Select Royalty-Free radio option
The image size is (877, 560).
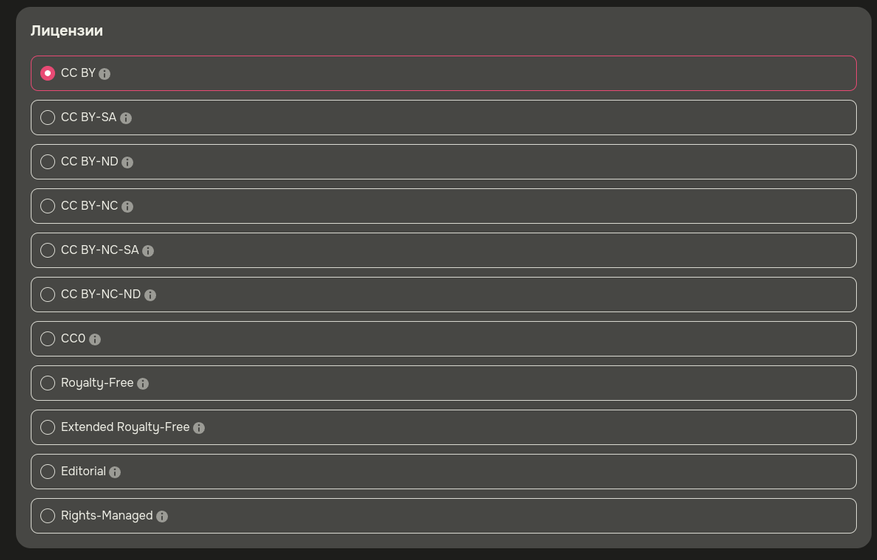click(x=47, y=383)
